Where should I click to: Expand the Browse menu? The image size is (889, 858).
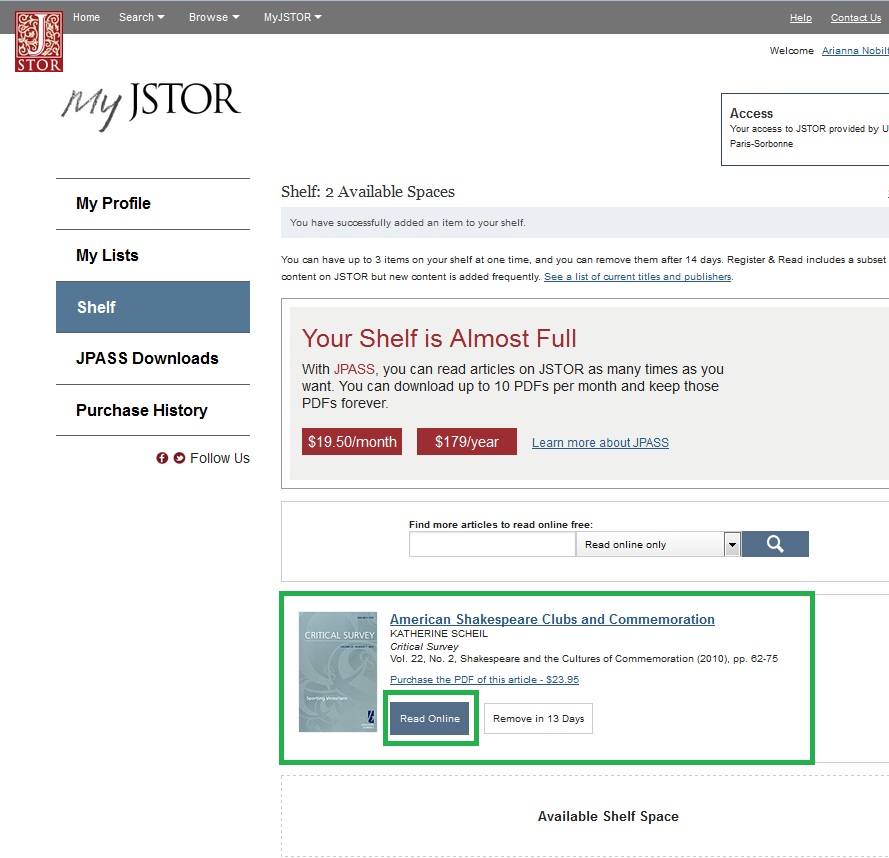click(x=214, y=17)
